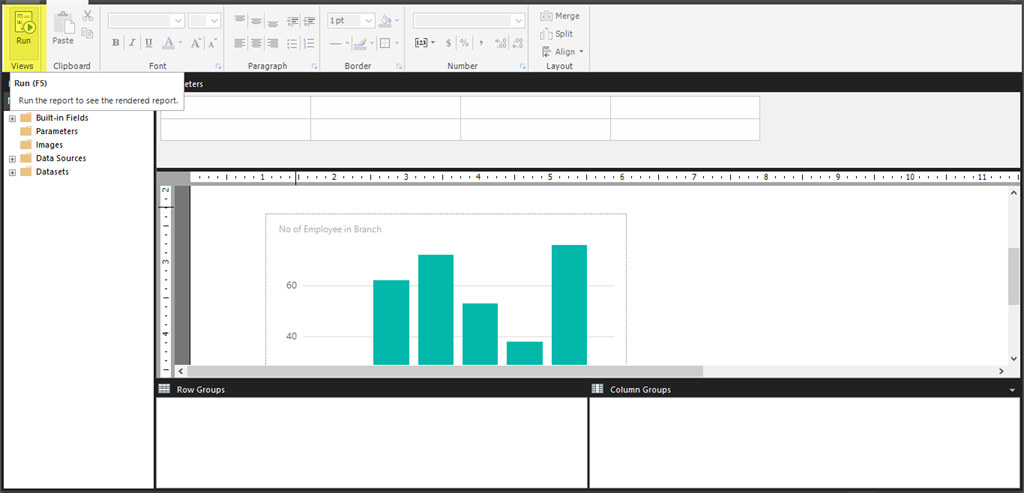Open the Column Groups options arrow
Image resolution: width=1024 pixels, height=493 pixels.
point(1012,390)
